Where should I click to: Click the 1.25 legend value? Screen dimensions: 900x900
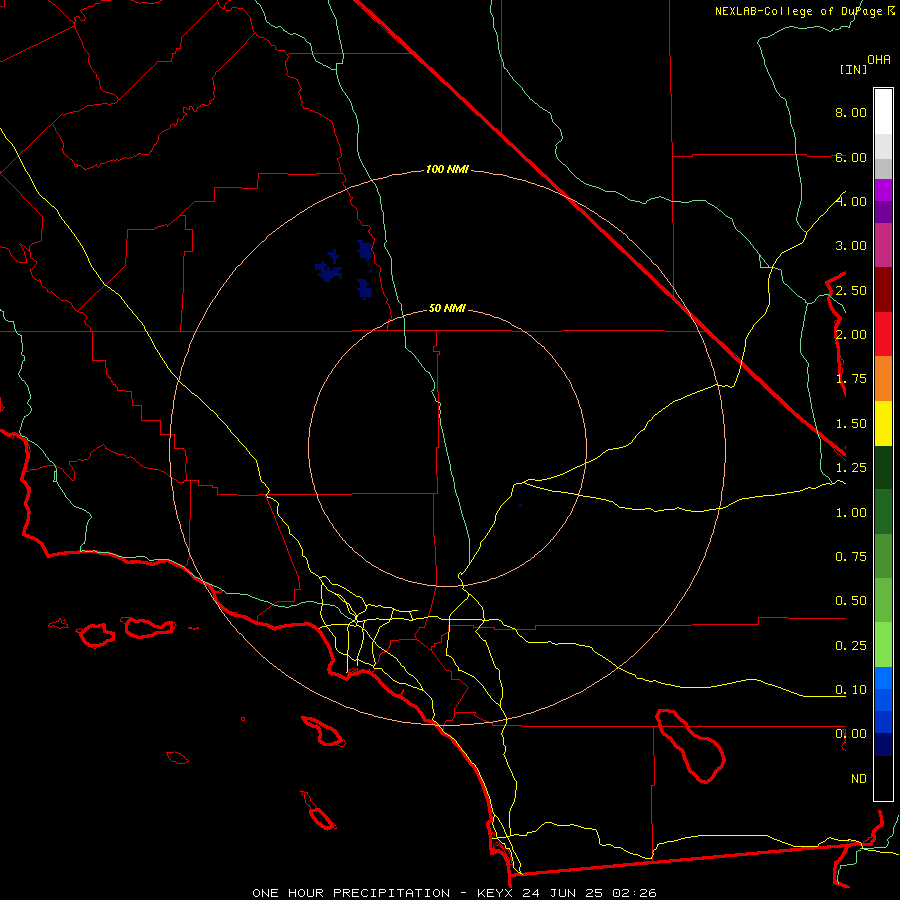click(851, 468)
